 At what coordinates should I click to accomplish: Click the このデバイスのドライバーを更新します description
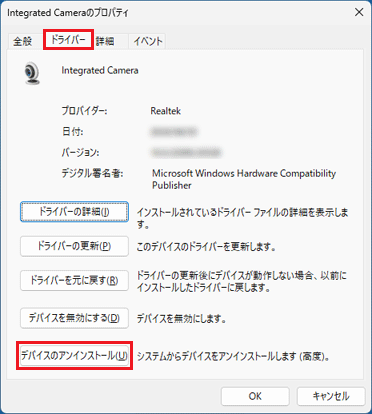click(x=206, y=247)
